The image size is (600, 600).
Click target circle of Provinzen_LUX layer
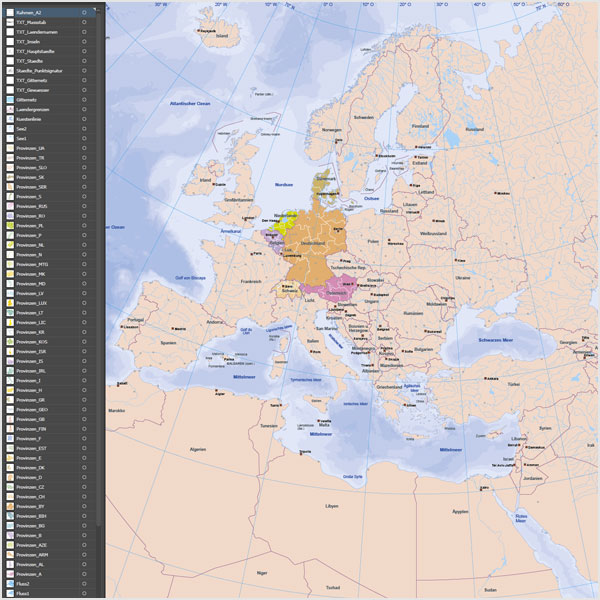[x=84, y=303]
